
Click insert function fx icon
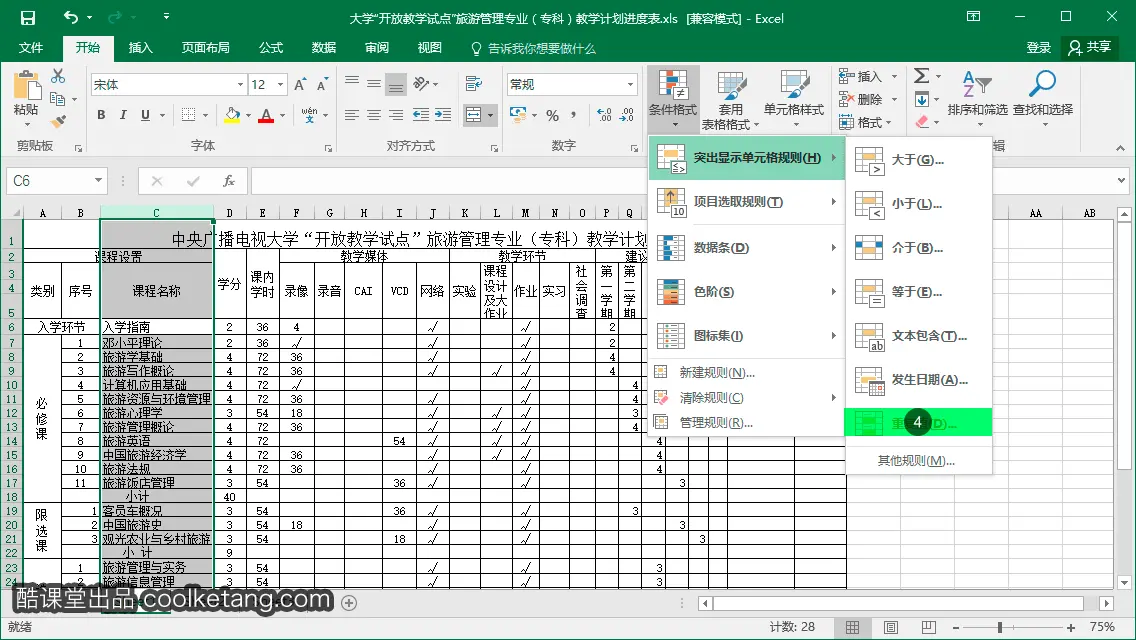pyautogui.click(x=229, y=181)
